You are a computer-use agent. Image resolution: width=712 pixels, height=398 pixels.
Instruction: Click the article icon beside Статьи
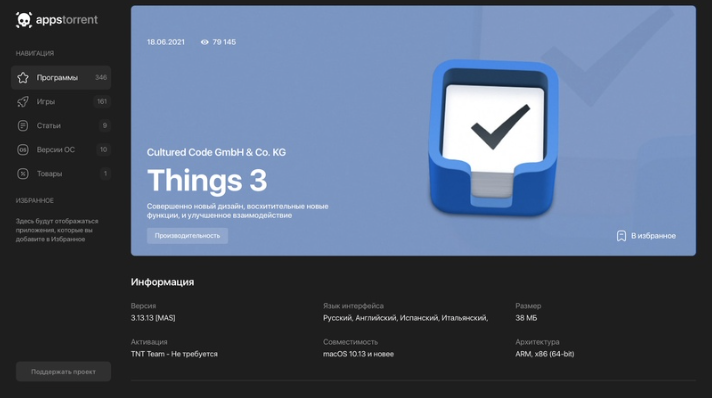(x=23, y=126)
